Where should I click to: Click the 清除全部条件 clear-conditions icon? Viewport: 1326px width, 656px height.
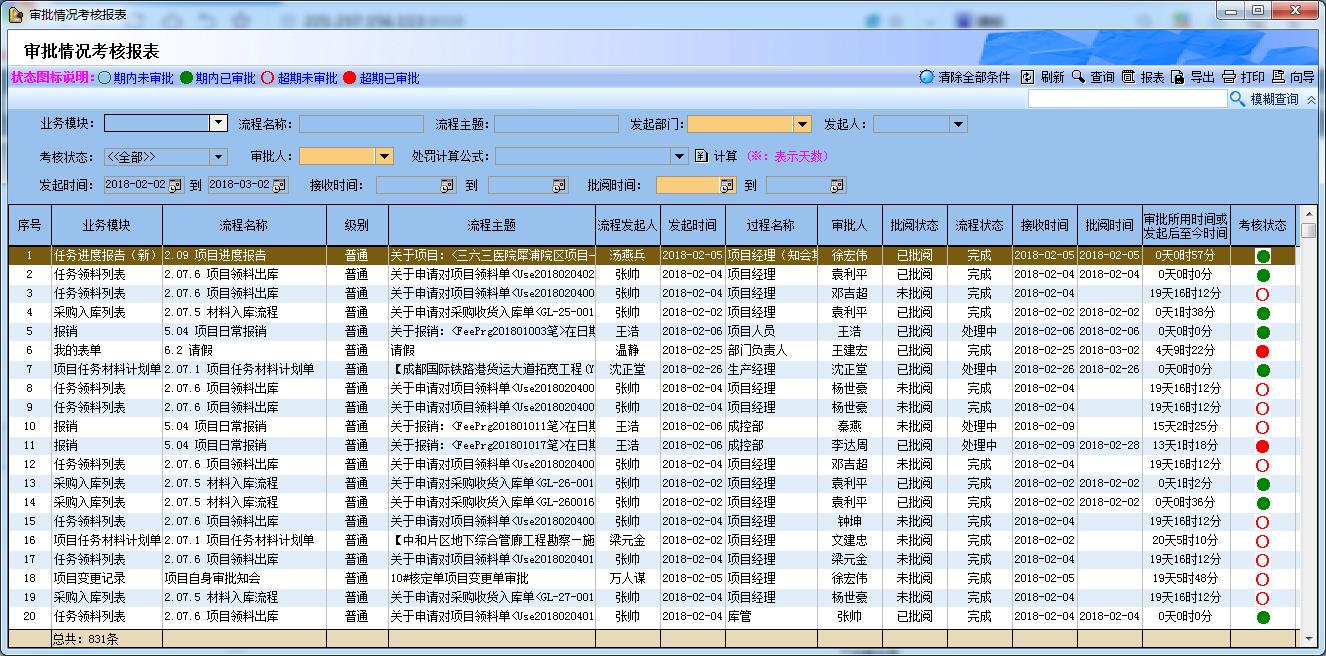click(x=926, y=77)
